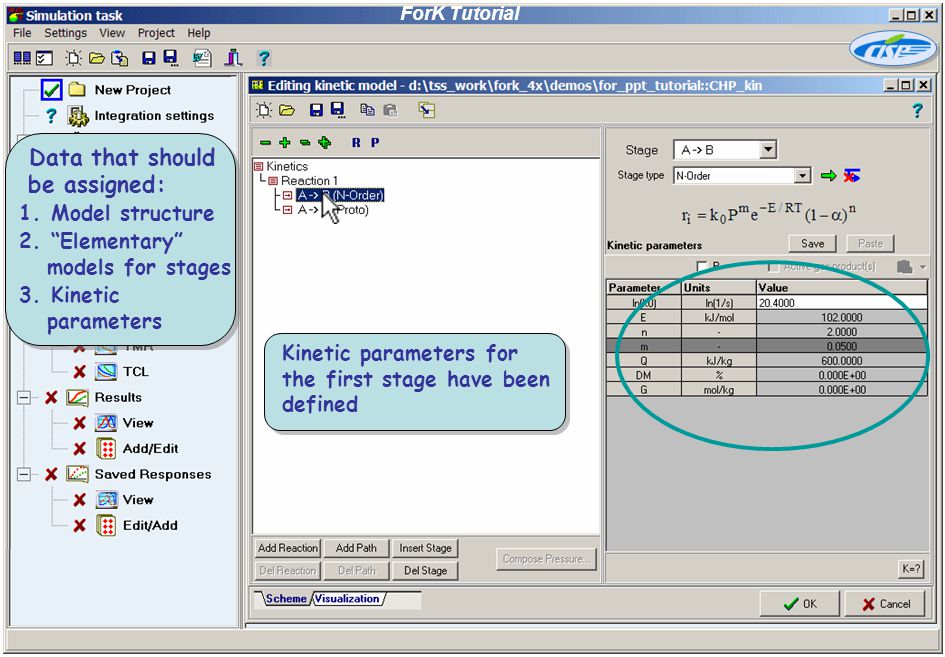The image size is (945, 657).
Task: Click the checklist window icon in main toolbar
Action: pyautogui.click(x=45, y=58)
